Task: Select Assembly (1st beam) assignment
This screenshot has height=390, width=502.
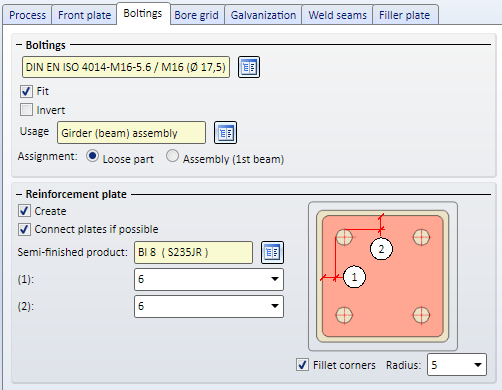Action: (172, 156)
